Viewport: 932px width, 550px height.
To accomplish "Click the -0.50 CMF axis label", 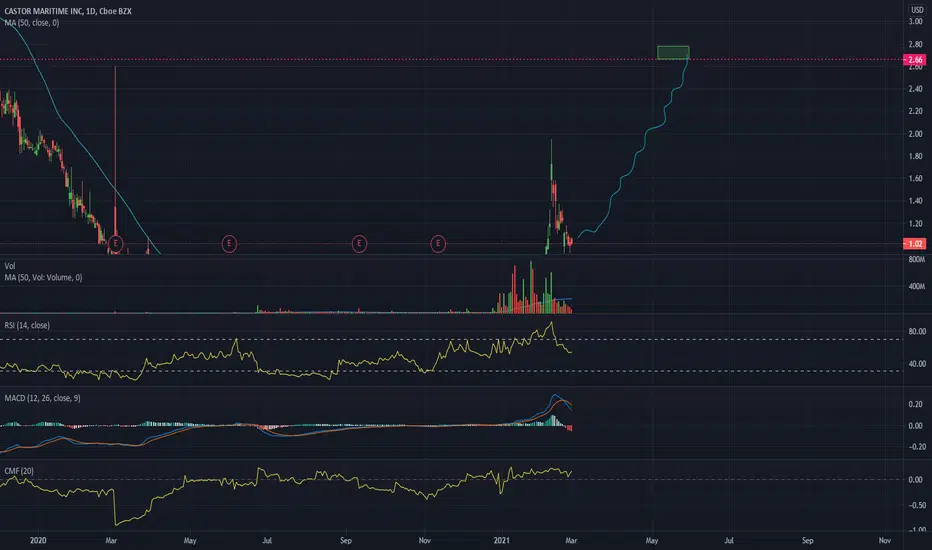I will click(915, 505).
